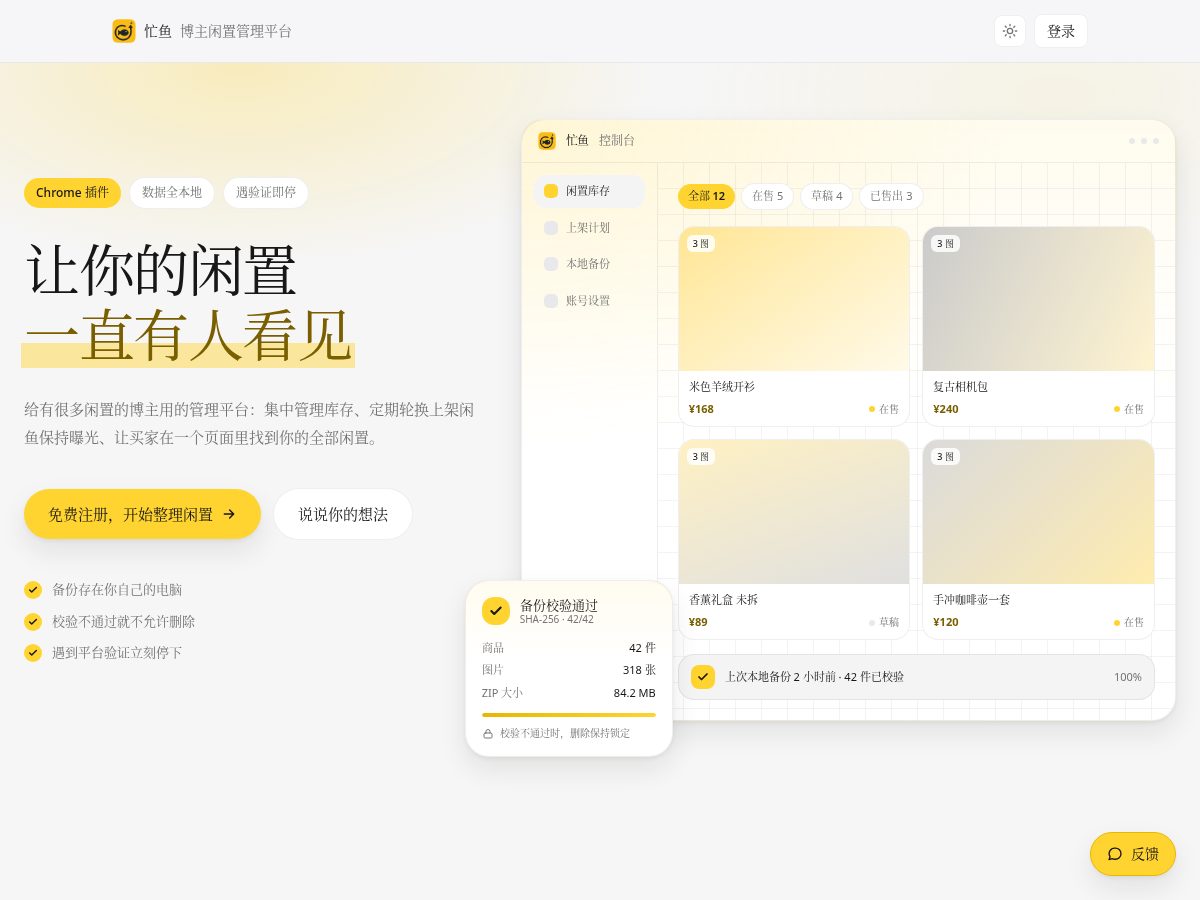This screenshot has height=900, width=1200.
Task: Click the ¥240 price text
Action: pos(946,409)
